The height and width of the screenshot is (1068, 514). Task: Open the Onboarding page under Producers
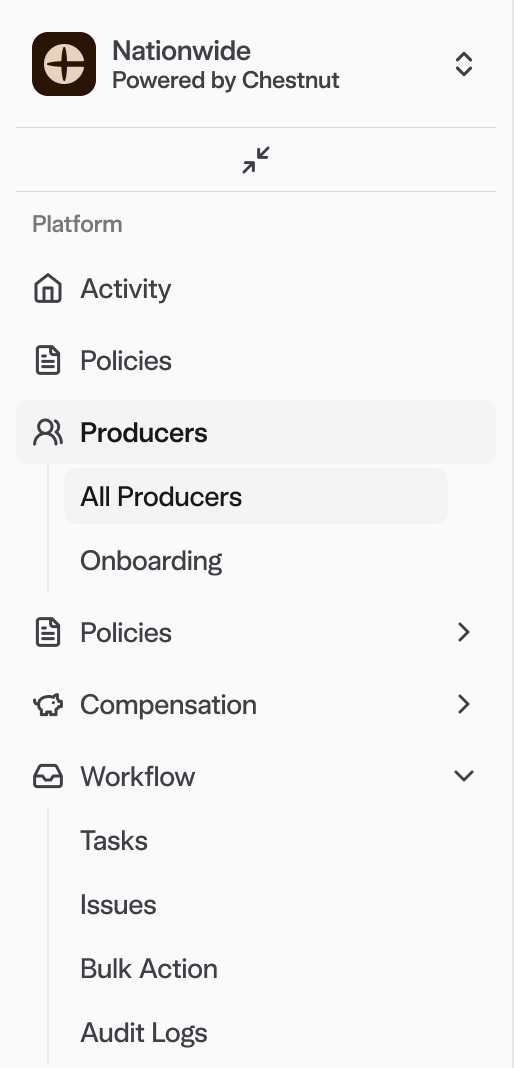pos(151,561)
